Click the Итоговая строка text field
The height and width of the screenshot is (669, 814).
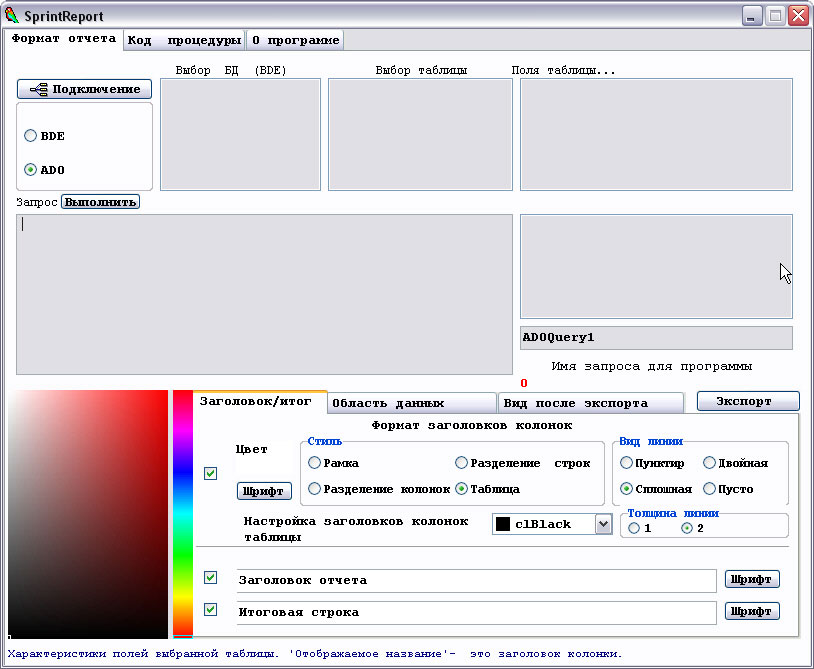tap(477, 612)
